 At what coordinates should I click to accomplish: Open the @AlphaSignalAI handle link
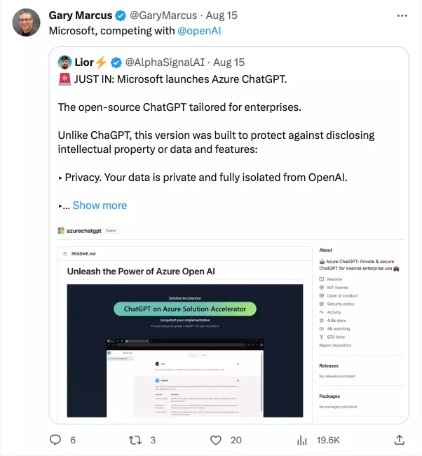coord(165,62)
